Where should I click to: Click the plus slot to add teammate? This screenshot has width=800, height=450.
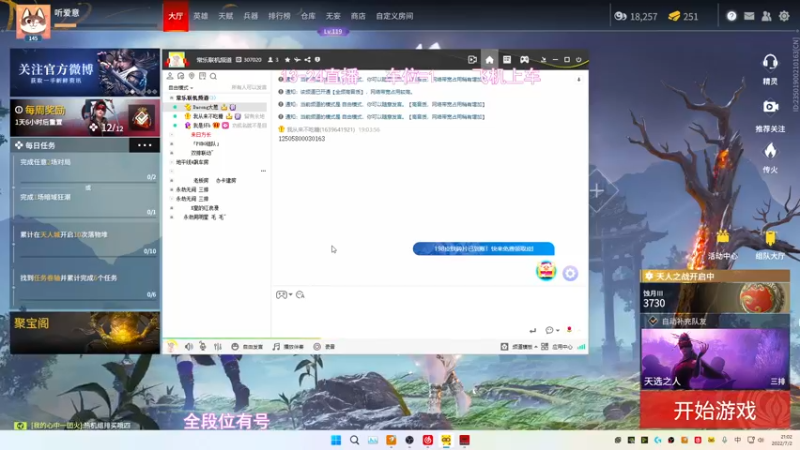point(597,191)
